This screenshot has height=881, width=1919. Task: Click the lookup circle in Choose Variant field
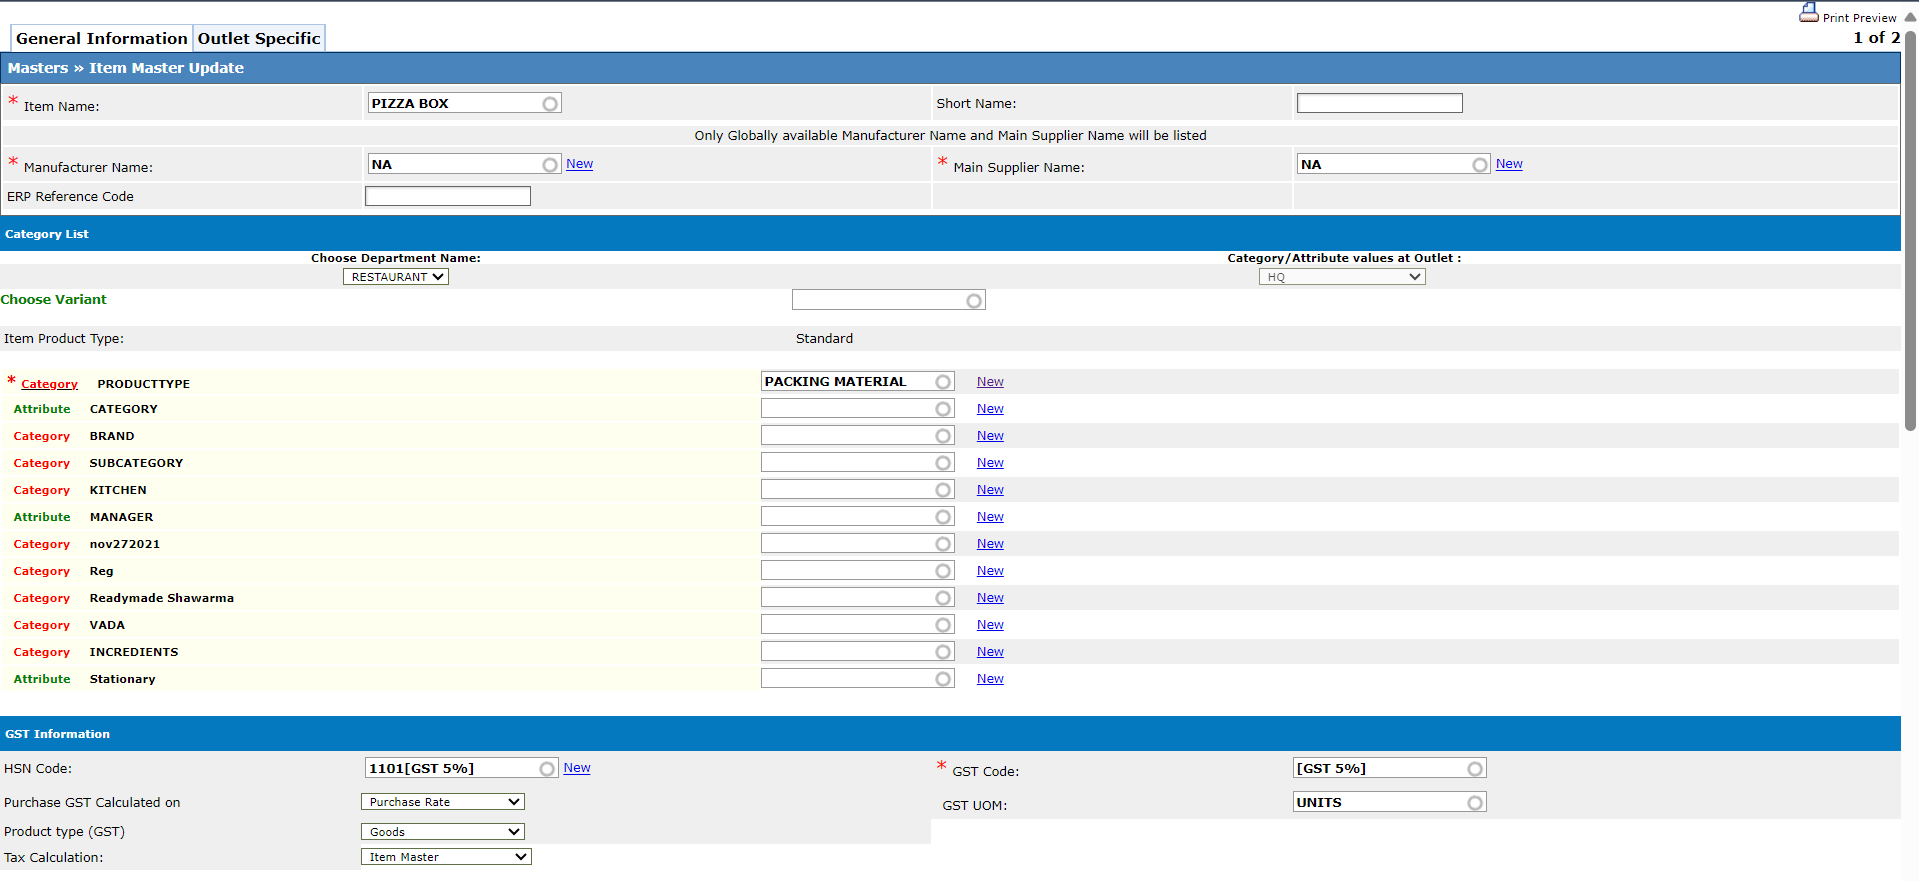(974, 301)
